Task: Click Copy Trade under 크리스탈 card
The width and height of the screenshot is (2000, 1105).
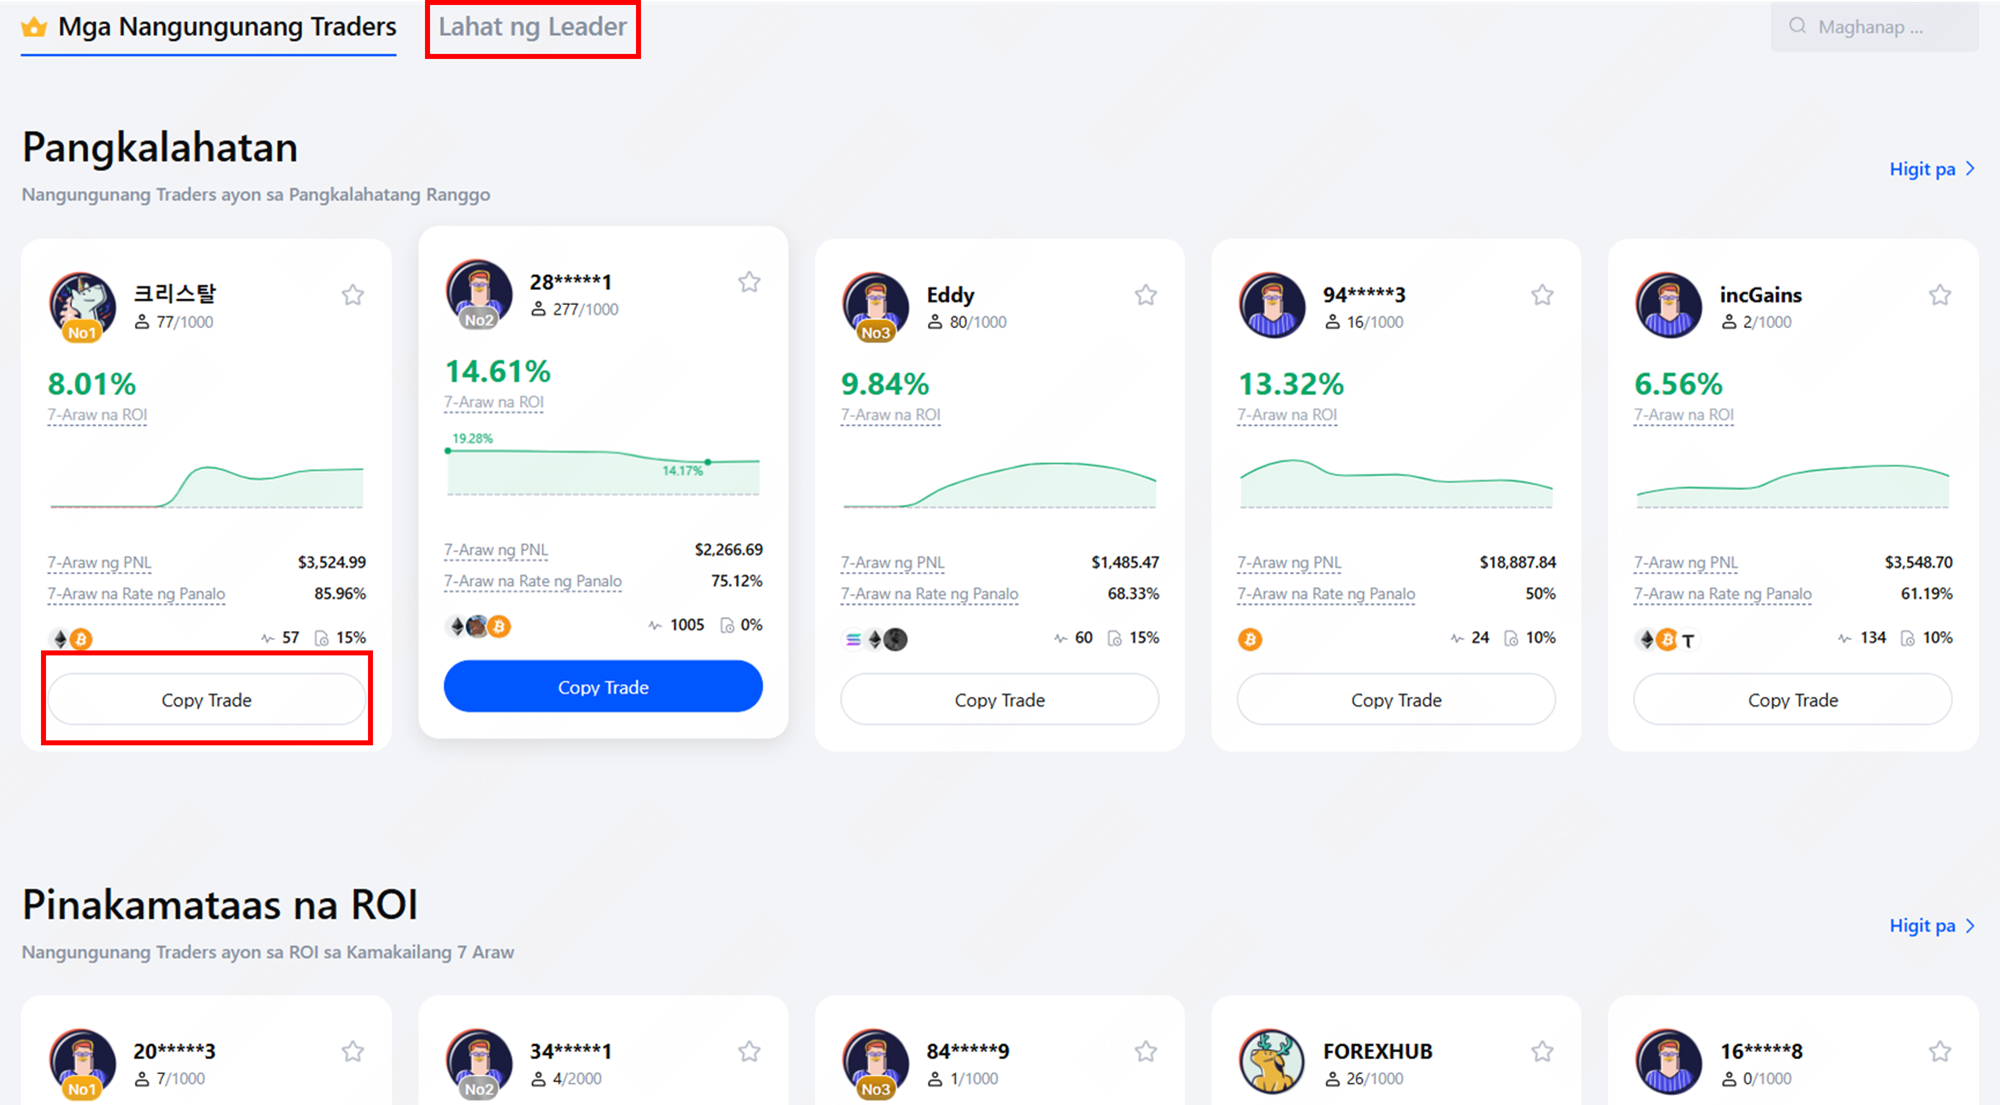Action: point(207,700)
